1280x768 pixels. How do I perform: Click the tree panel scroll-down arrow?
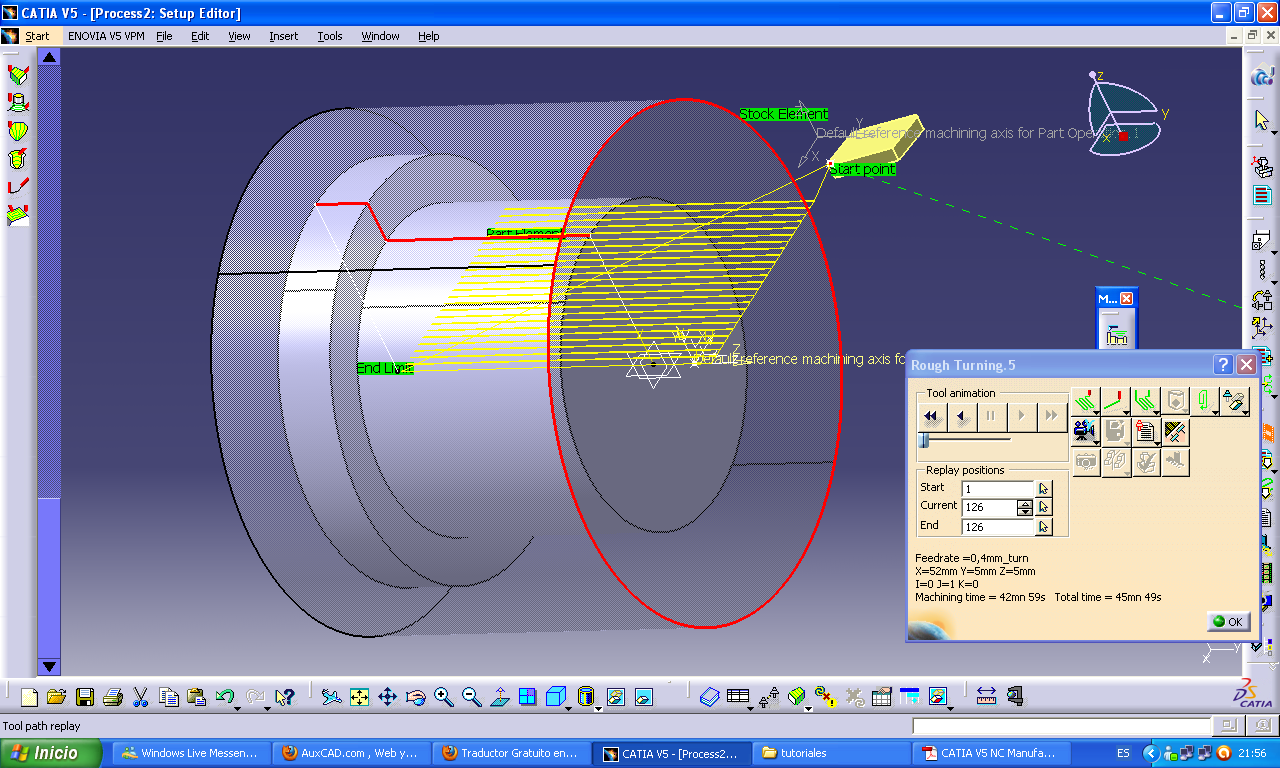(49, 666)
